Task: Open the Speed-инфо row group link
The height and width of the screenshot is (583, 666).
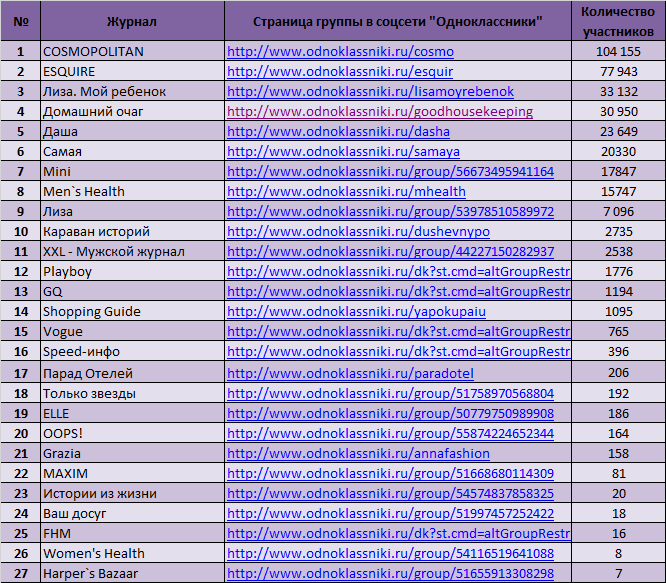Action: 398,352
